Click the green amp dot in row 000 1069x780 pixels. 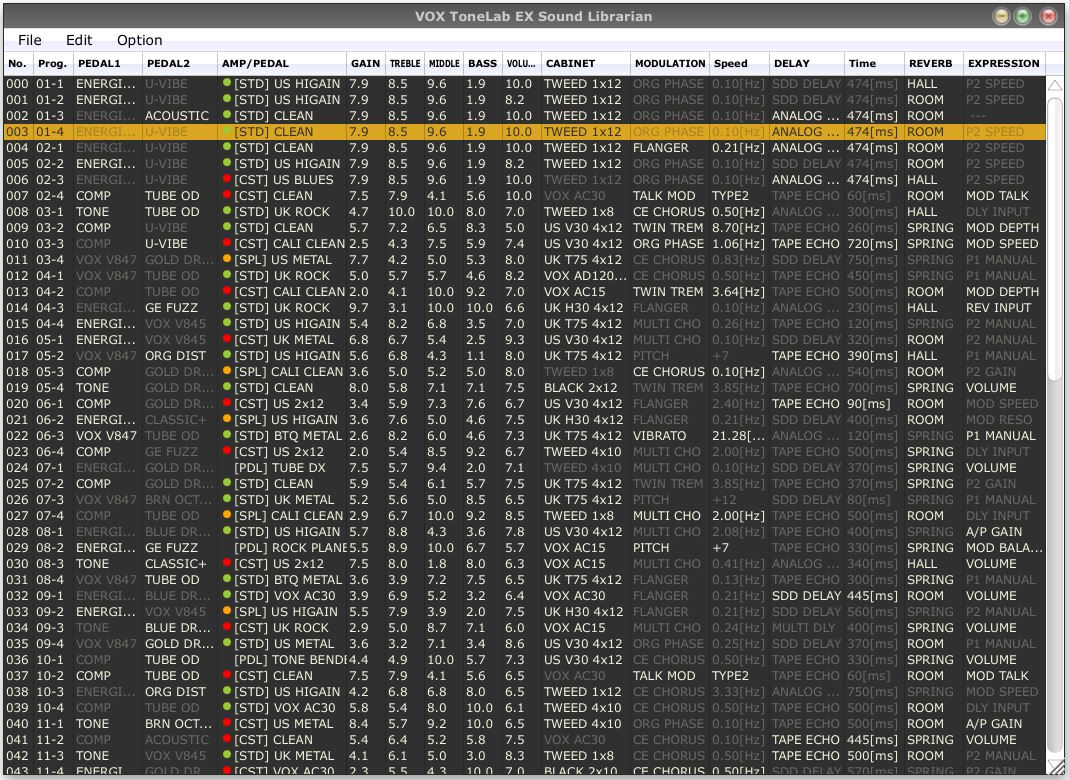[227, 84]
